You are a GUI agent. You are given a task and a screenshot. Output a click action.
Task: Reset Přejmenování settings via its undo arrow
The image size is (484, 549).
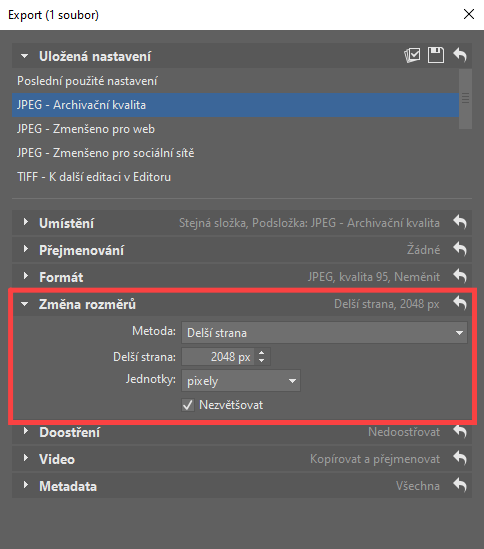(x=460, y=249)
